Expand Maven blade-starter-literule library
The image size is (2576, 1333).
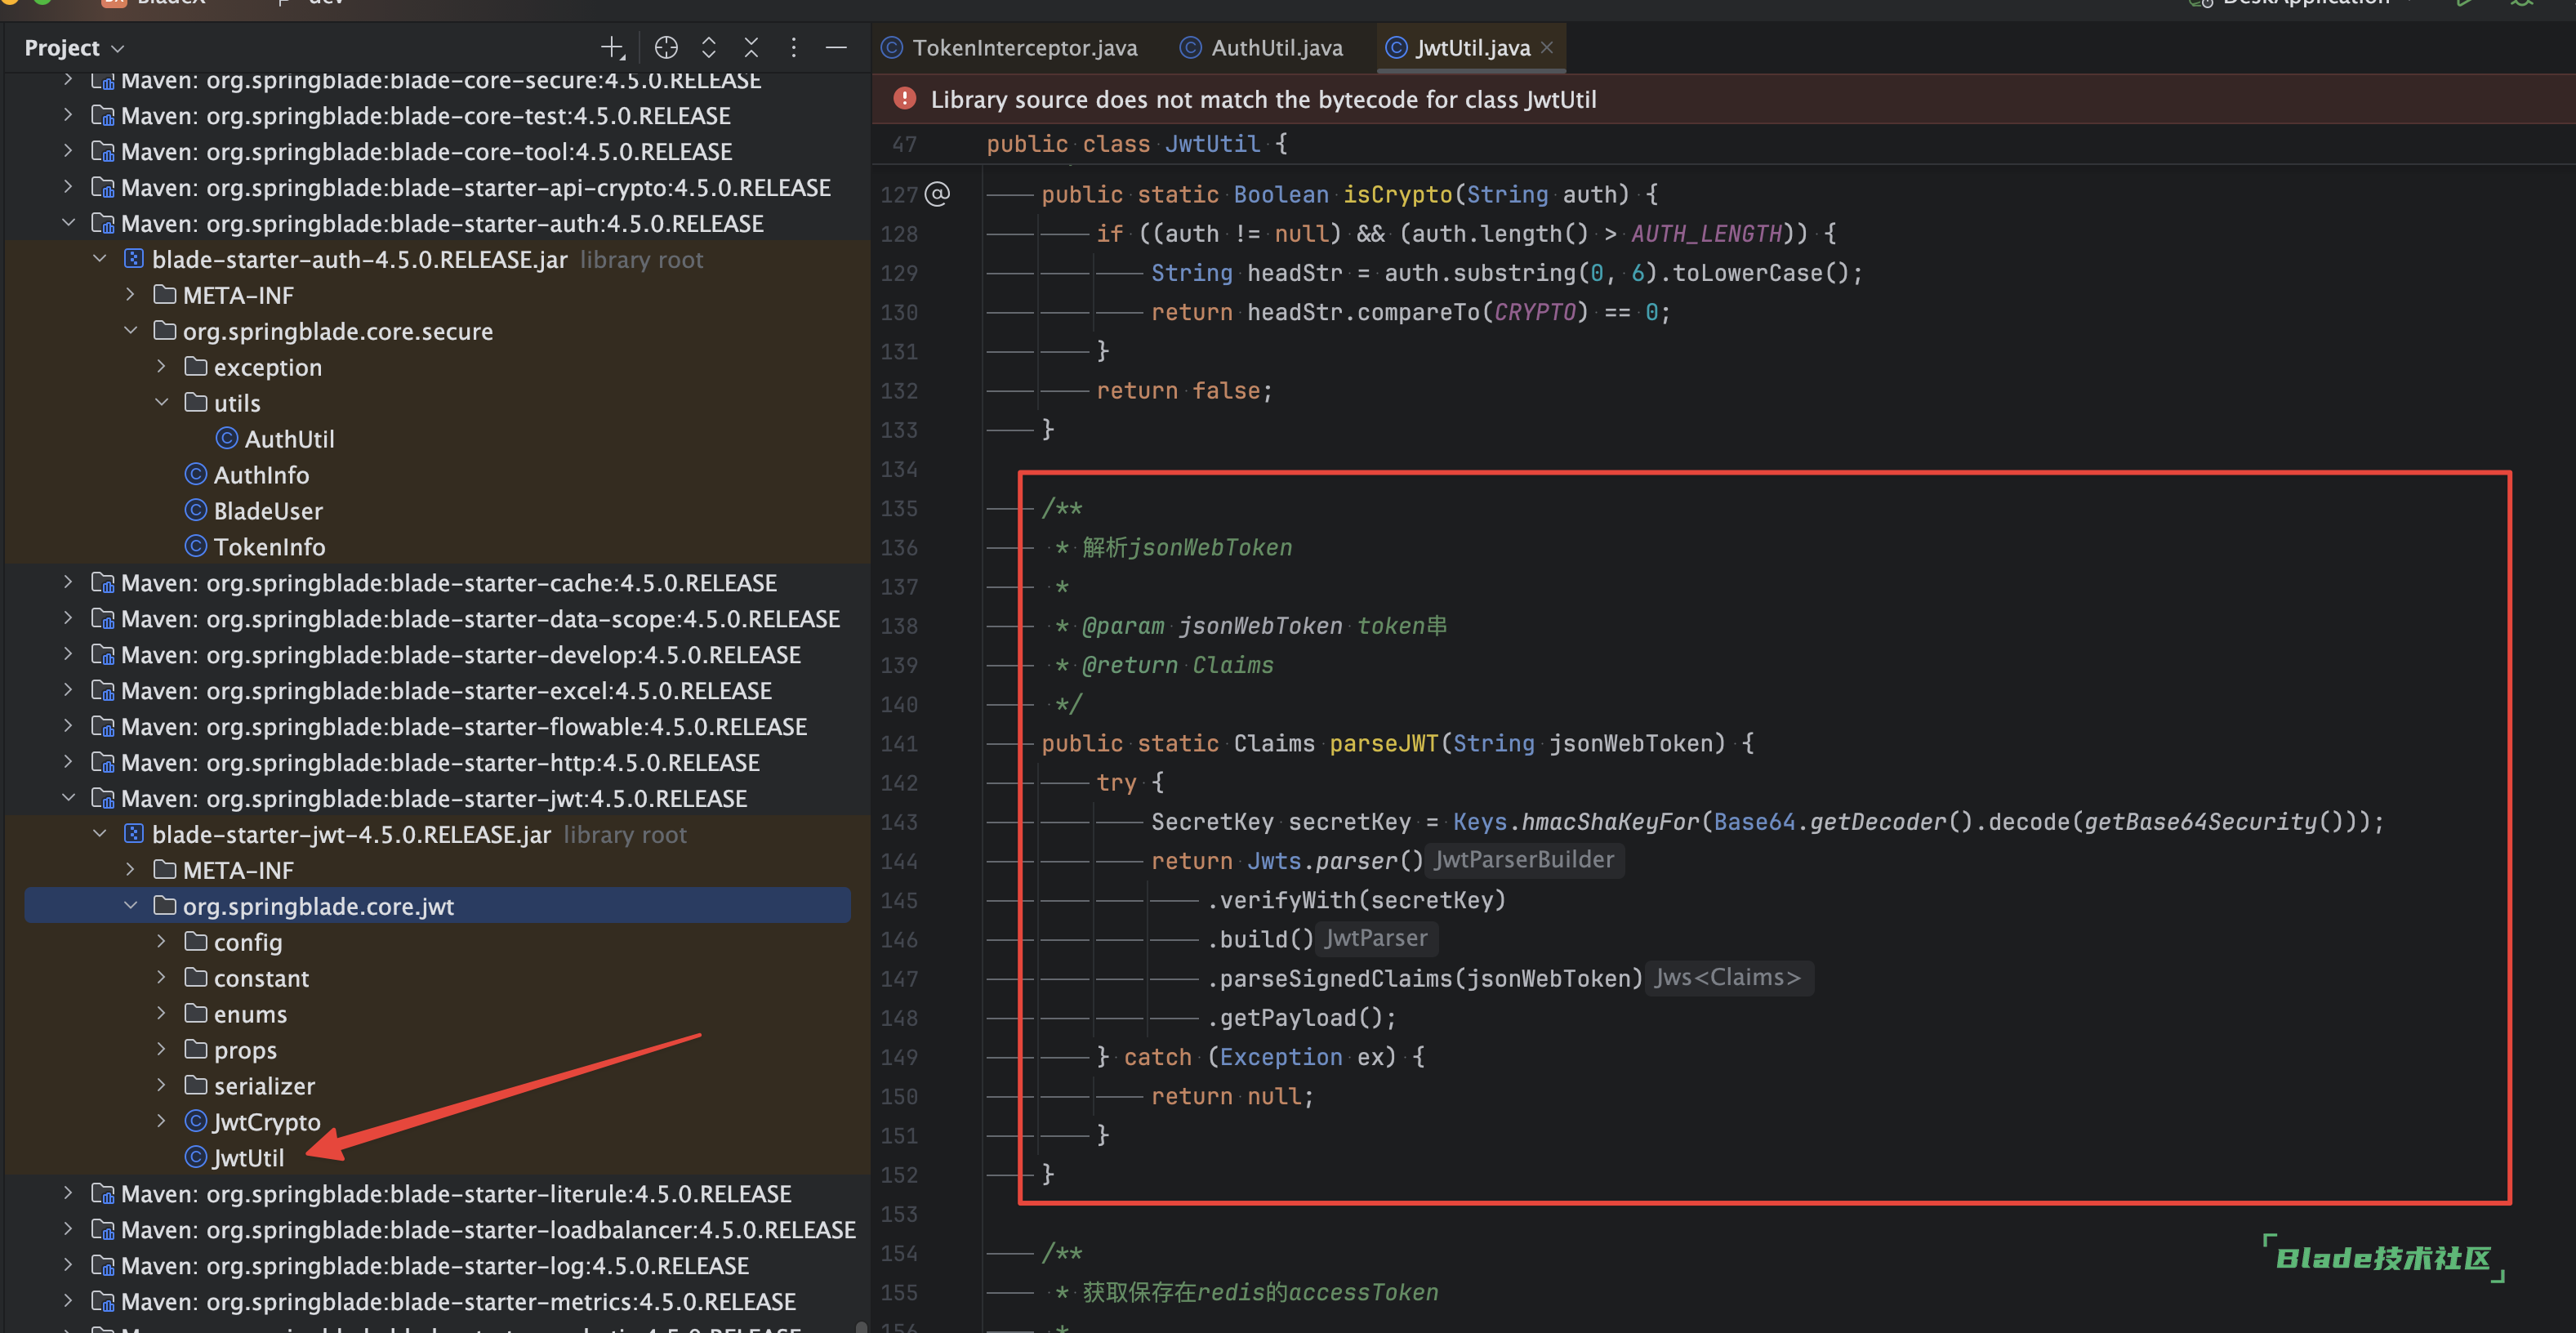click(67, 1193)
